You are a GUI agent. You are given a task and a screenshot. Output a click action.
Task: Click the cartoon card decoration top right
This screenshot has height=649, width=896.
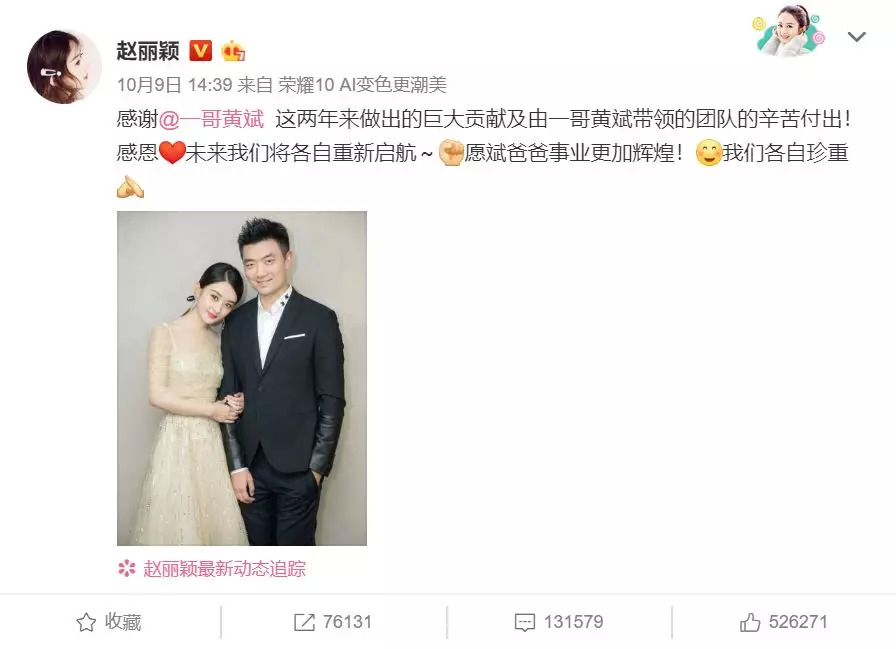[x=791, y=32]
